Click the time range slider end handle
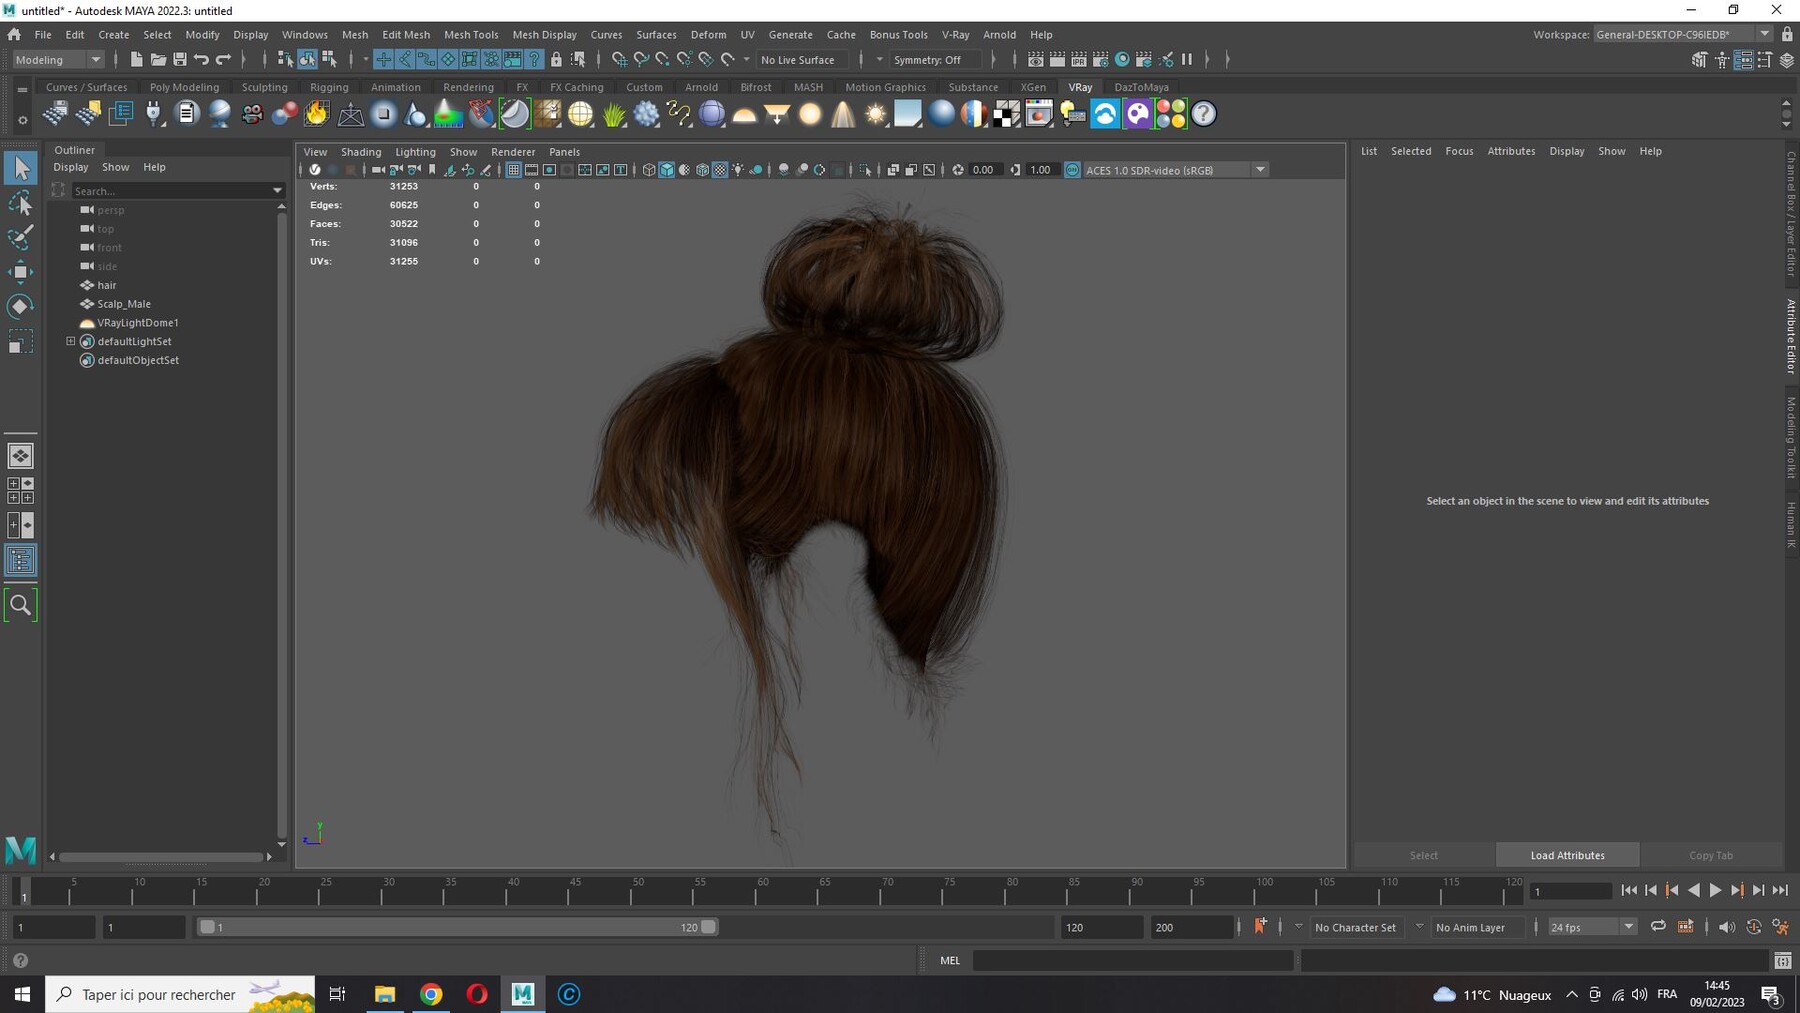 (x=708, y=927)
